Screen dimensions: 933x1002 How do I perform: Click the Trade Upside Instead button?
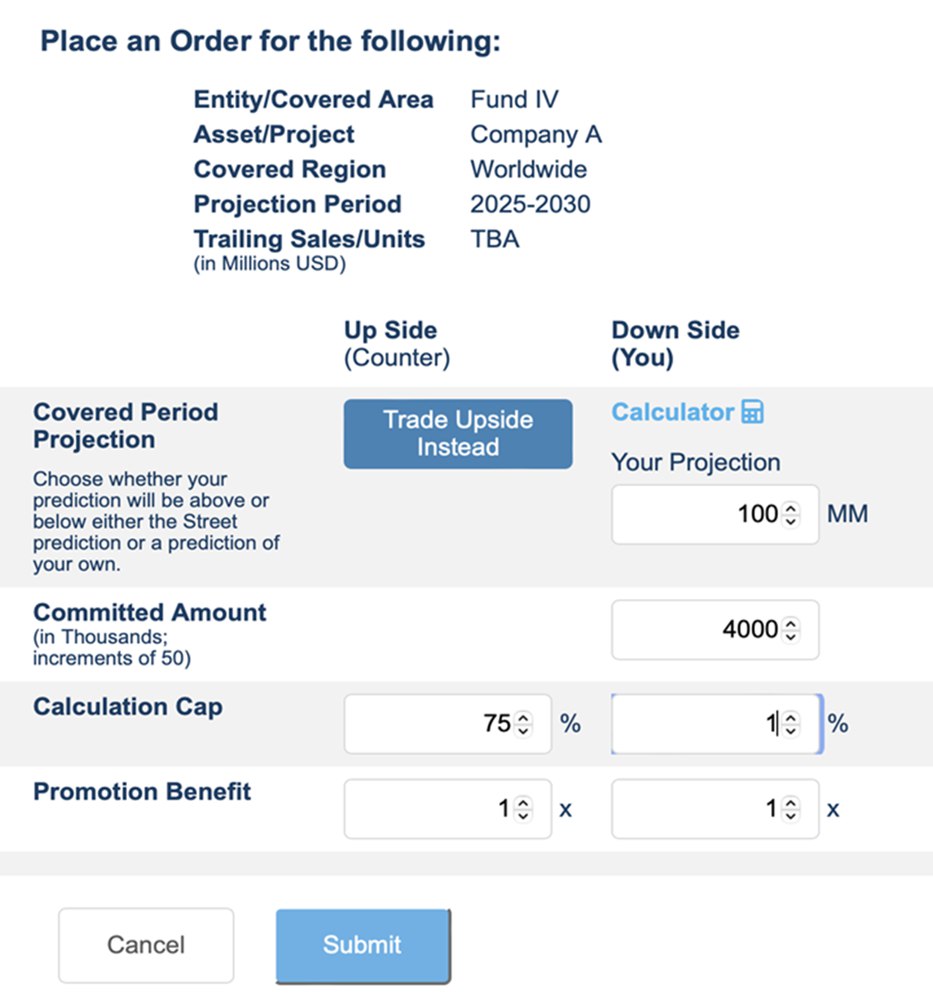pos(458,434)
